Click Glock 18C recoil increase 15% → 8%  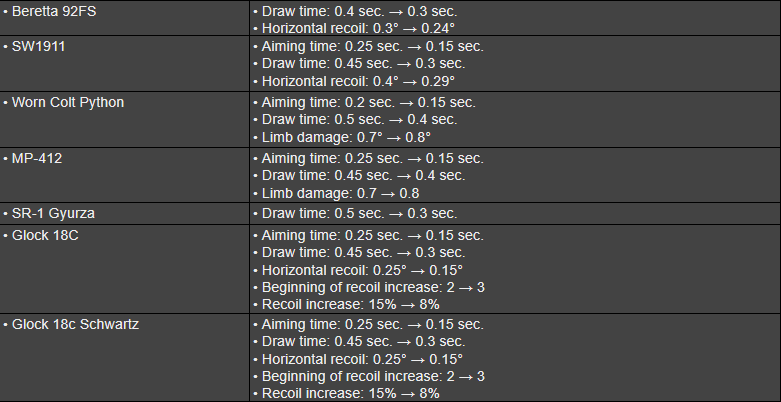pyautogui.click(x=350, y=304)
